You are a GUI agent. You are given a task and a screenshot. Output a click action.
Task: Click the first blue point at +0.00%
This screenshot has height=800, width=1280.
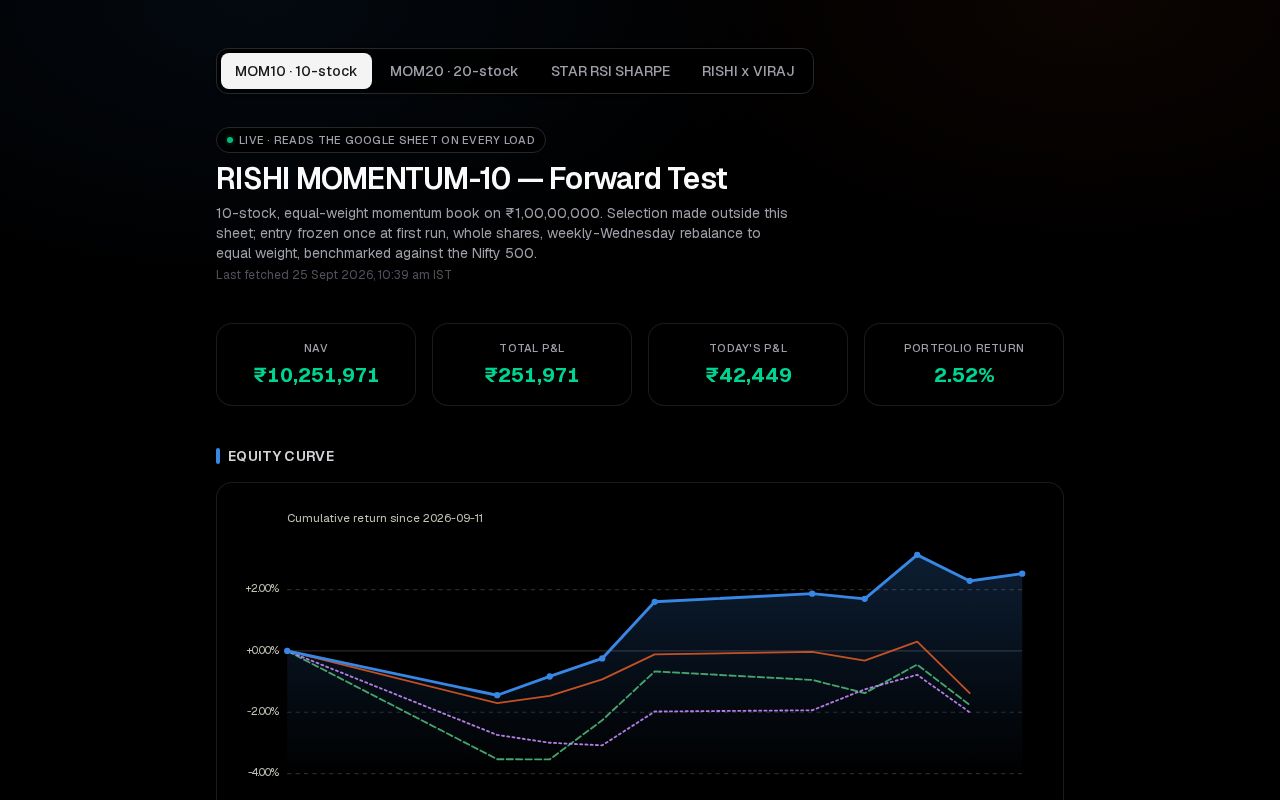(287, 651)
